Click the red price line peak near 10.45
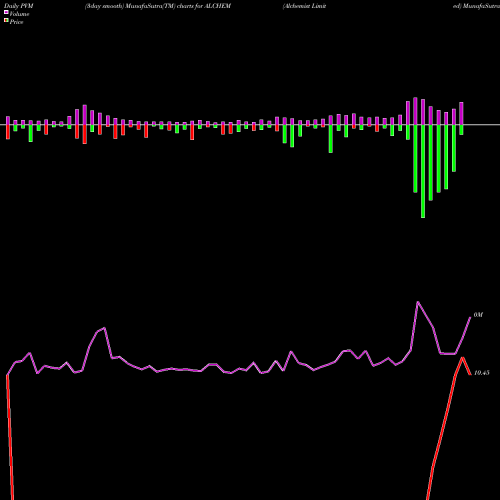Screen dimensions: 500x500 pos(462,358)
